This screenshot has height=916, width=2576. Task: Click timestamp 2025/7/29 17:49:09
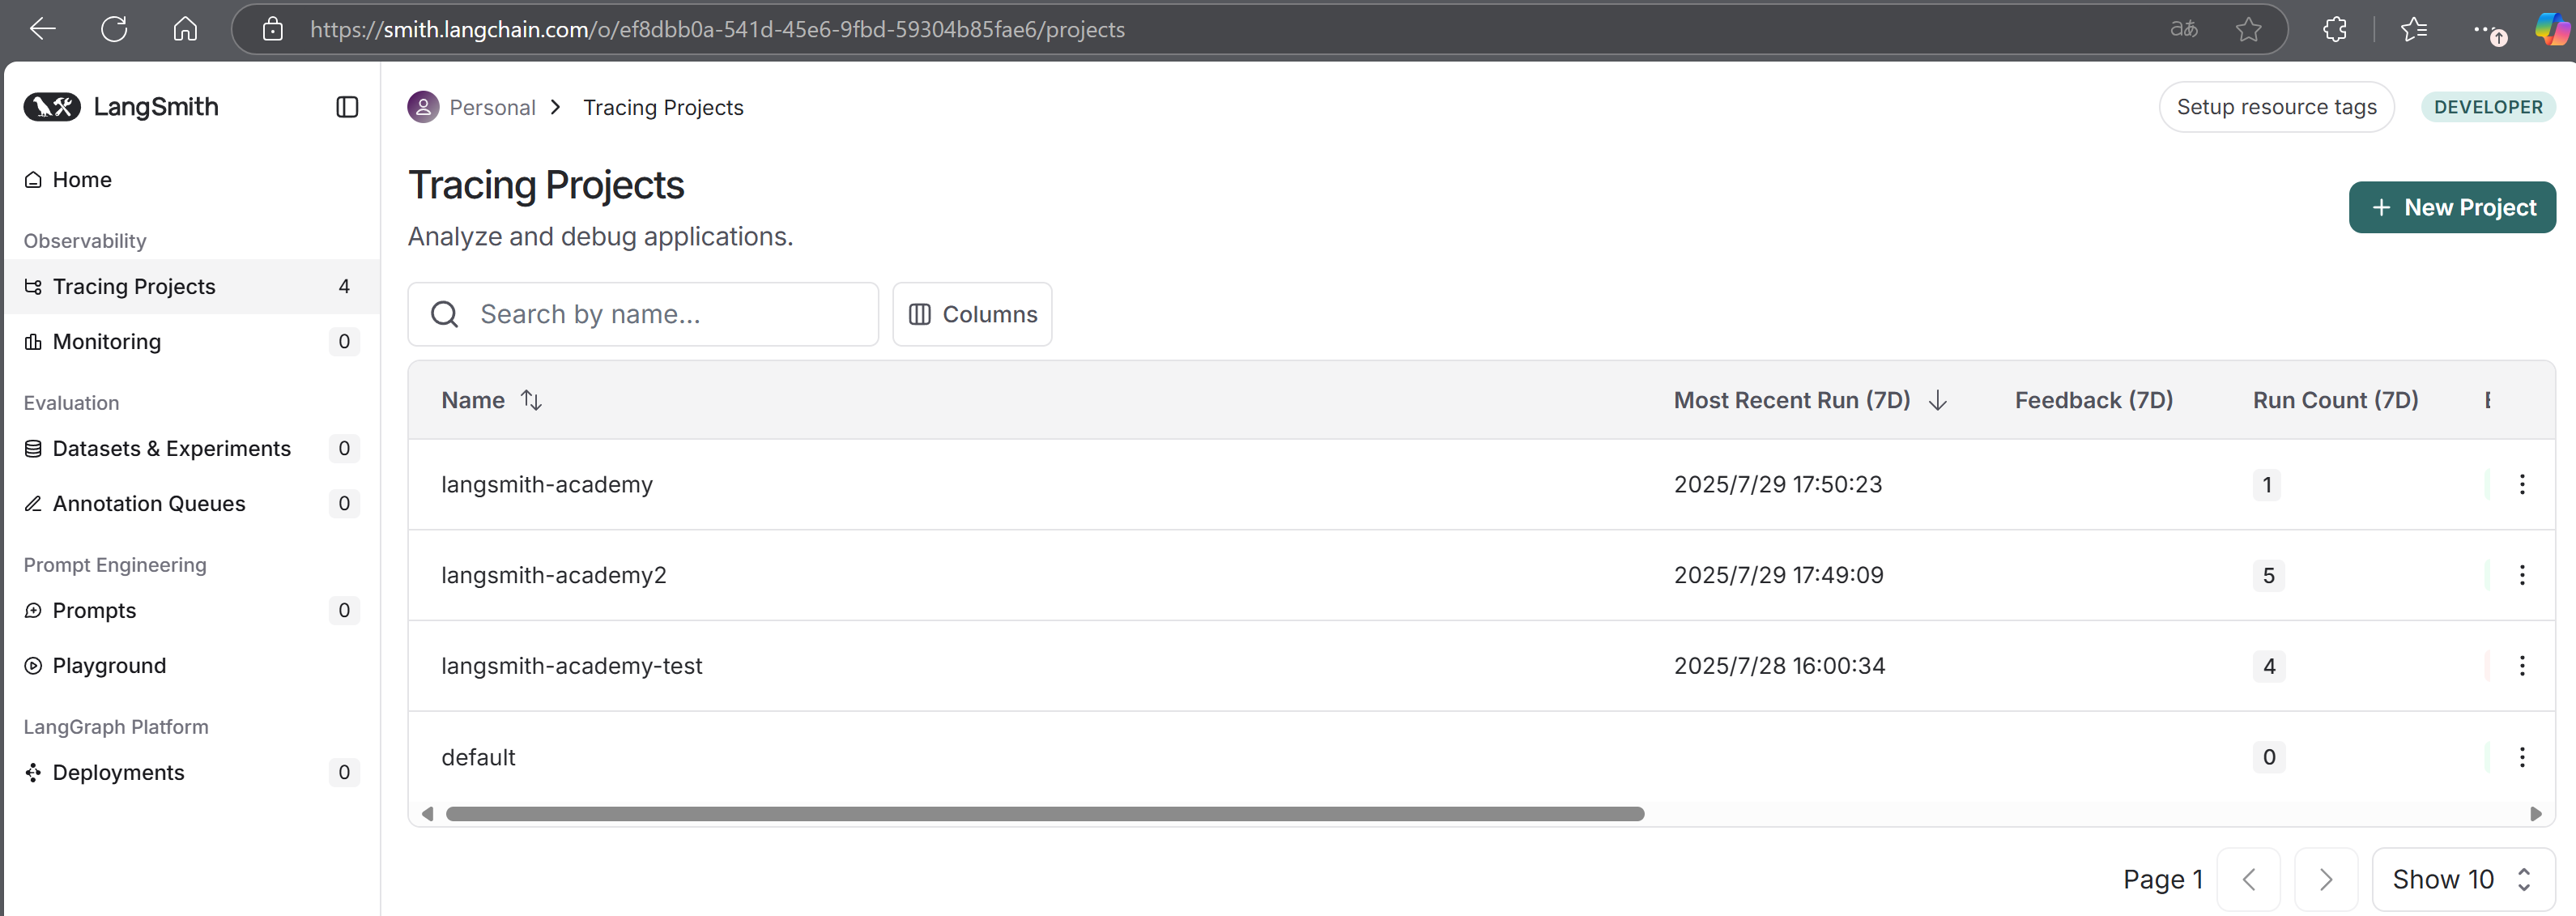1778,576
